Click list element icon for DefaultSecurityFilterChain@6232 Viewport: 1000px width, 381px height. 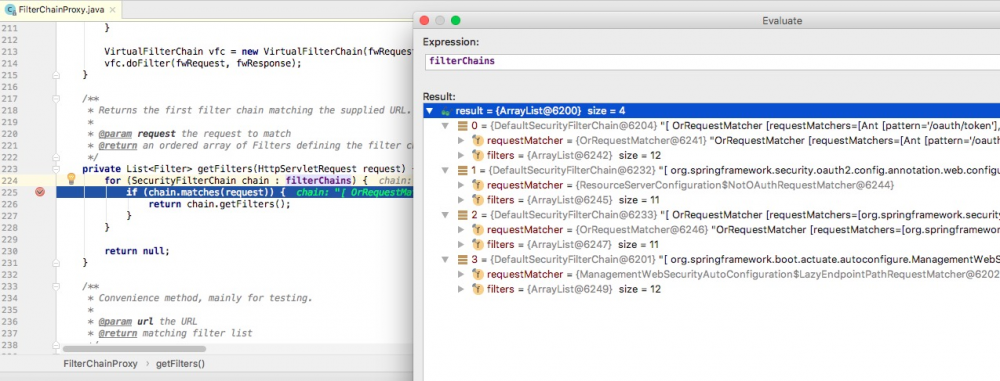pos(462,170)
